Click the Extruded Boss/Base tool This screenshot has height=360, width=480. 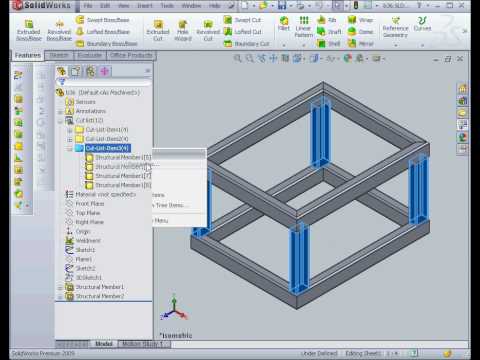[x=29, y=30]
